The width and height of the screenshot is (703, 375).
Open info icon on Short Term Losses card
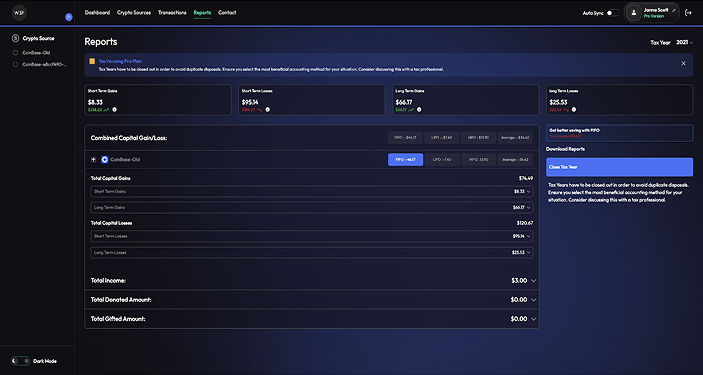[x=268, y=109]
